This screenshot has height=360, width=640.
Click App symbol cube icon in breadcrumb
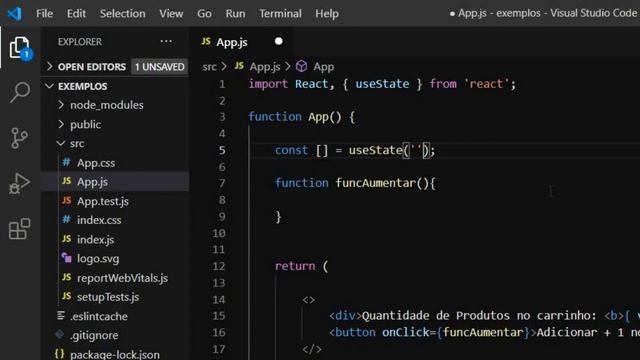301,66
